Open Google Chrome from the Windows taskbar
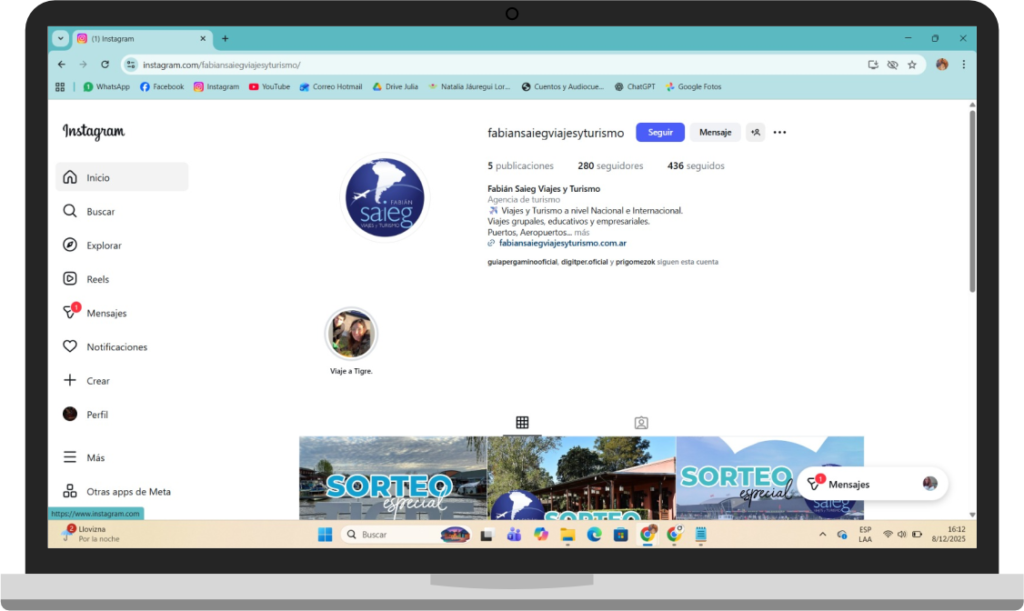 tap(648, 535)
